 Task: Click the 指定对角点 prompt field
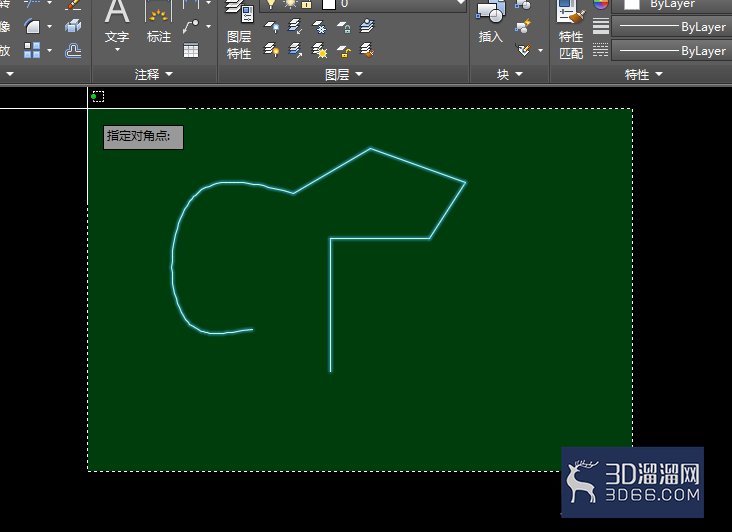click(143, 137)
